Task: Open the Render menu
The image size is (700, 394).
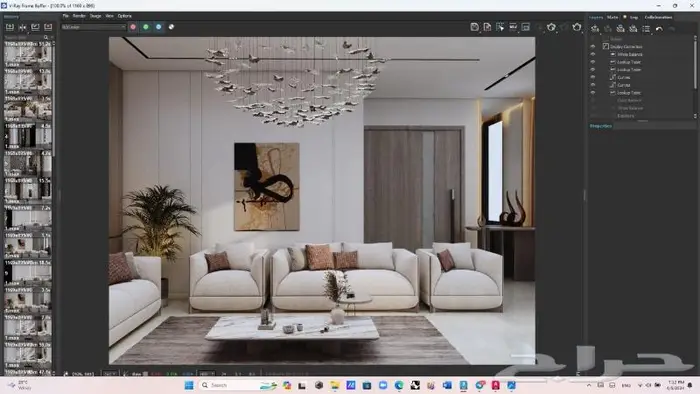Action: [79, 16]
